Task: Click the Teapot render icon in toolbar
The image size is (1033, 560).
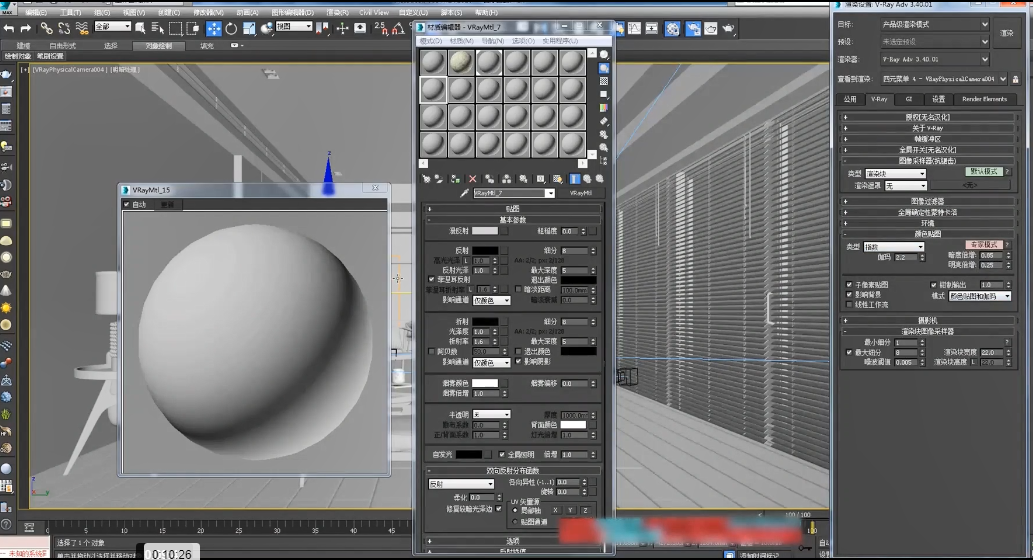Action: 729,28
